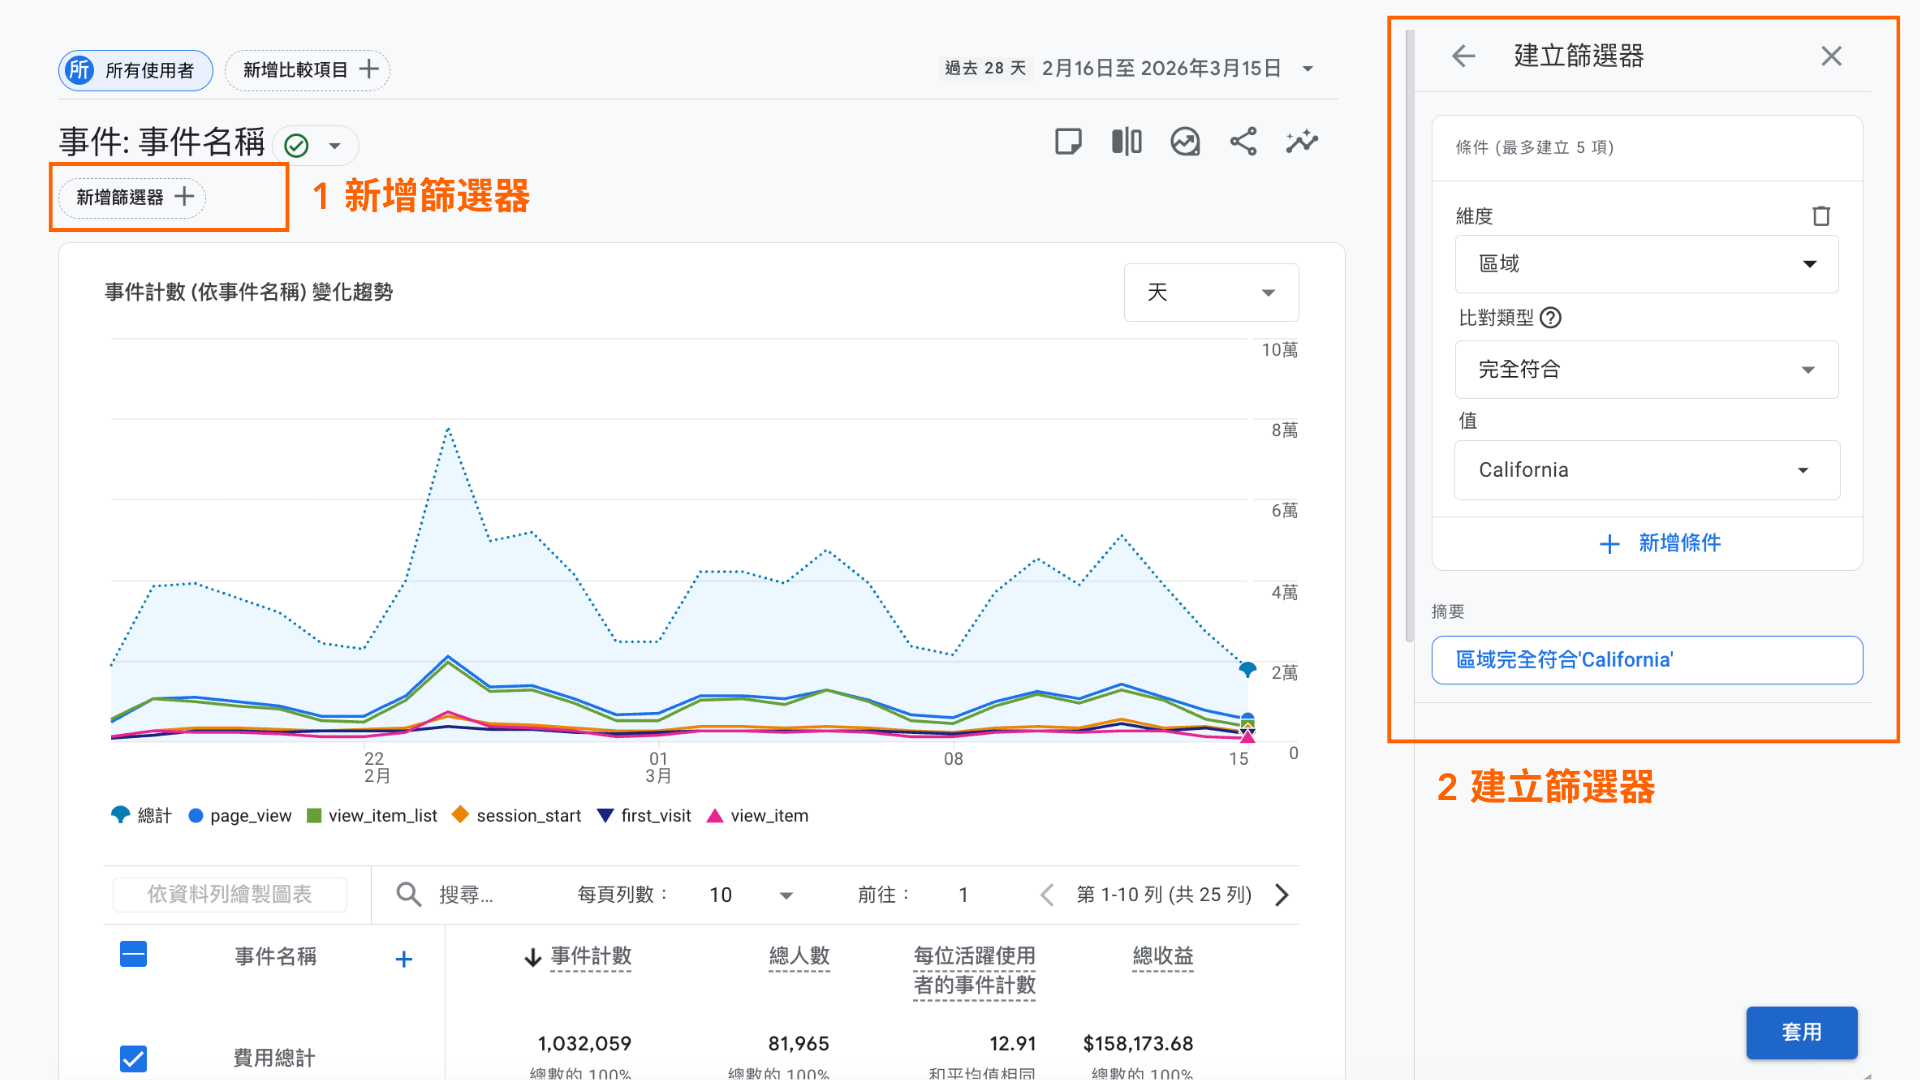Viewport: 1920px width, 1080px height.
Task: Uncheck the 費用總計 row checkbox
Action: point(133,1057)
